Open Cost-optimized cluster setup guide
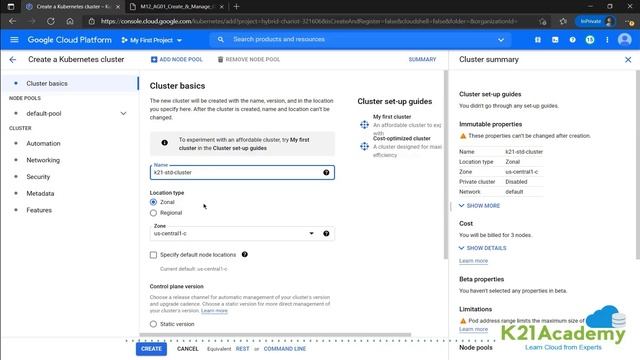The image size is (640, 360). coord(402,138)
